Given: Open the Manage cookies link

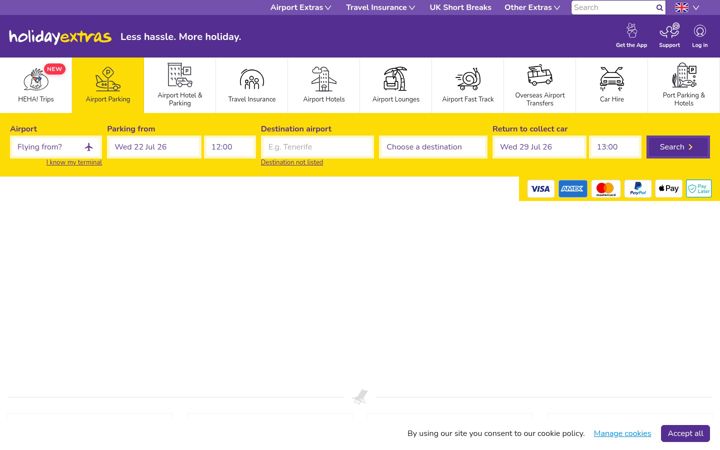Looking at the screenshot, I should pyautogui.click(x=622, y=433).
